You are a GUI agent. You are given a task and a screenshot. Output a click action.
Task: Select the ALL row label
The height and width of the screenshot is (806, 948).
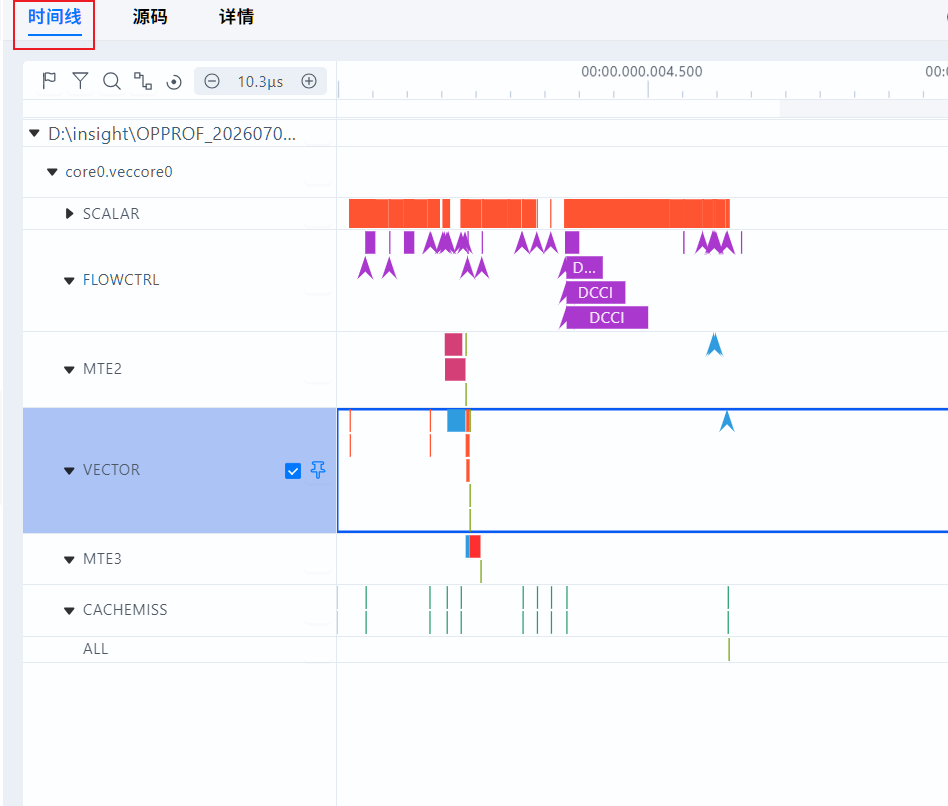(96, 649)
